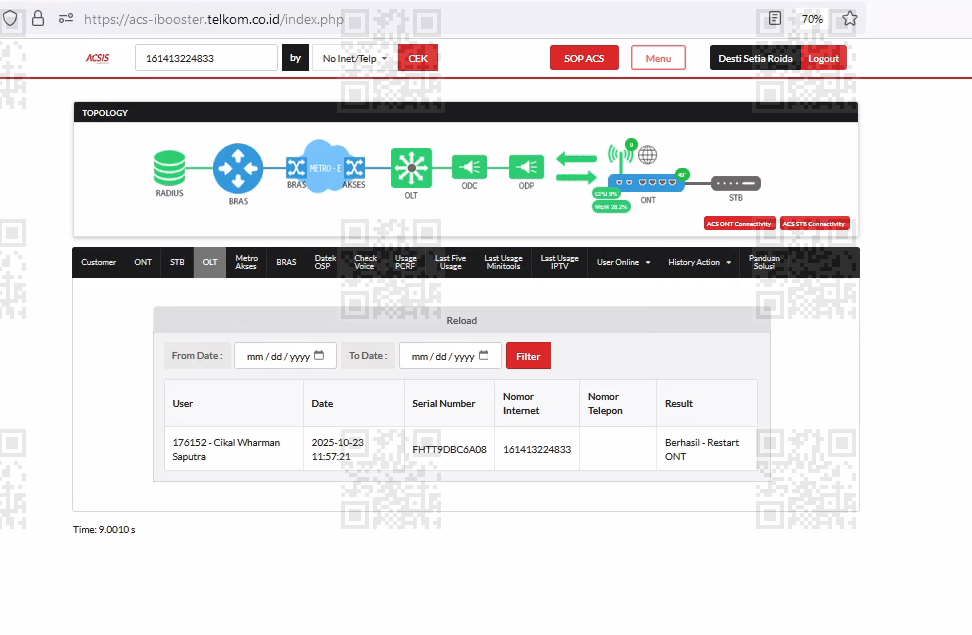
Task: Click the Desti Setia Roida user button
Action: tap(755, 58)
